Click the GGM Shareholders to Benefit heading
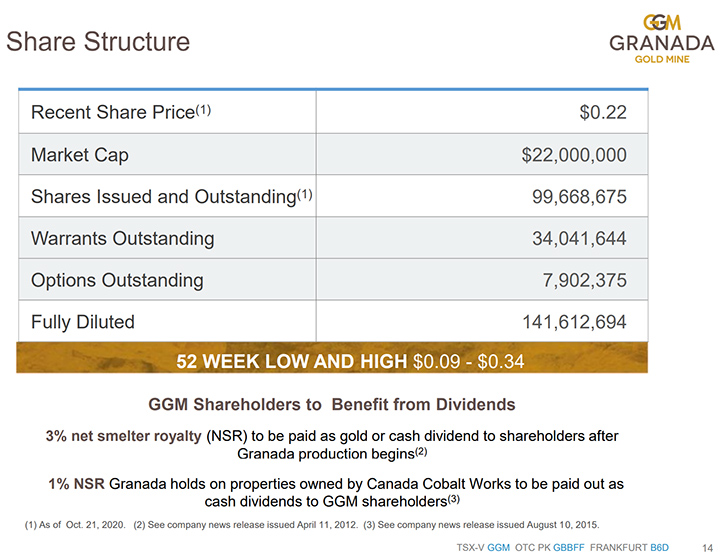This screenshot has height=557, width=725. tap(332, 404)
